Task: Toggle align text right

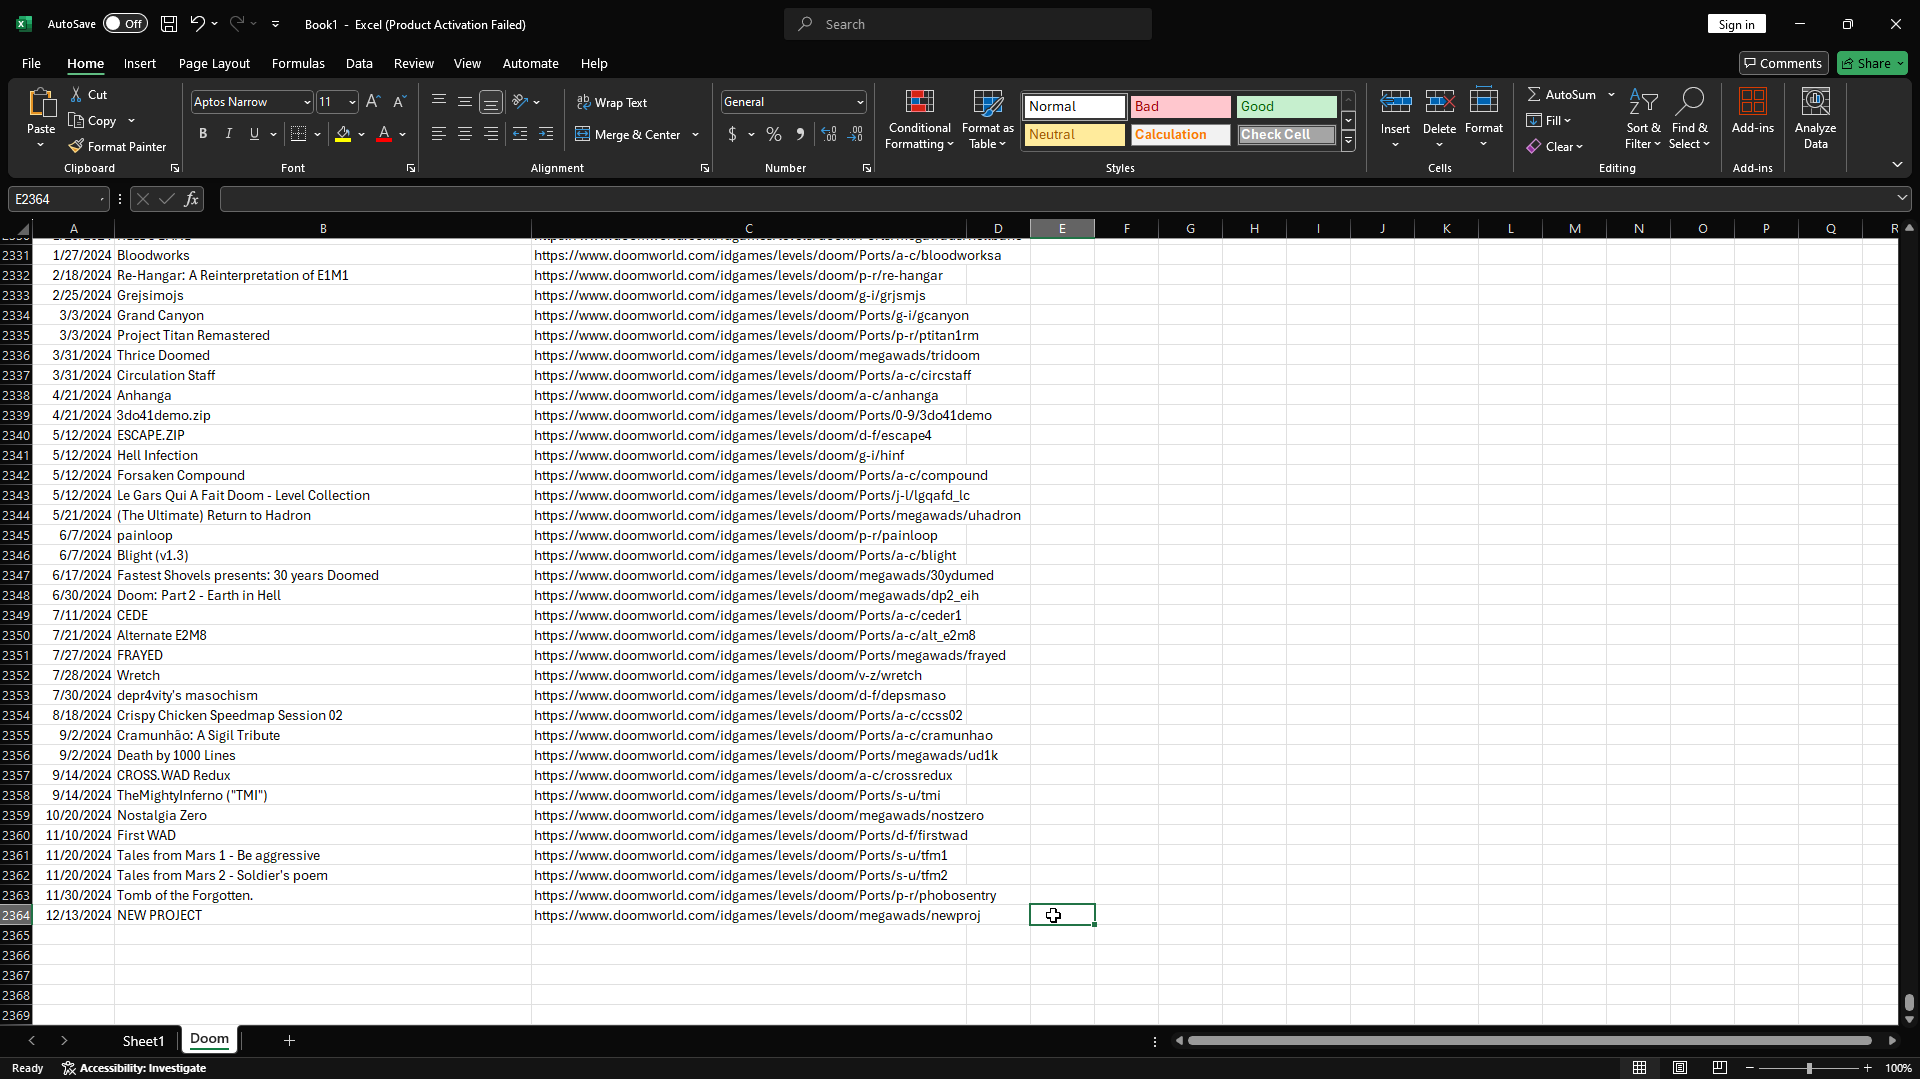Action: (491, 134)
